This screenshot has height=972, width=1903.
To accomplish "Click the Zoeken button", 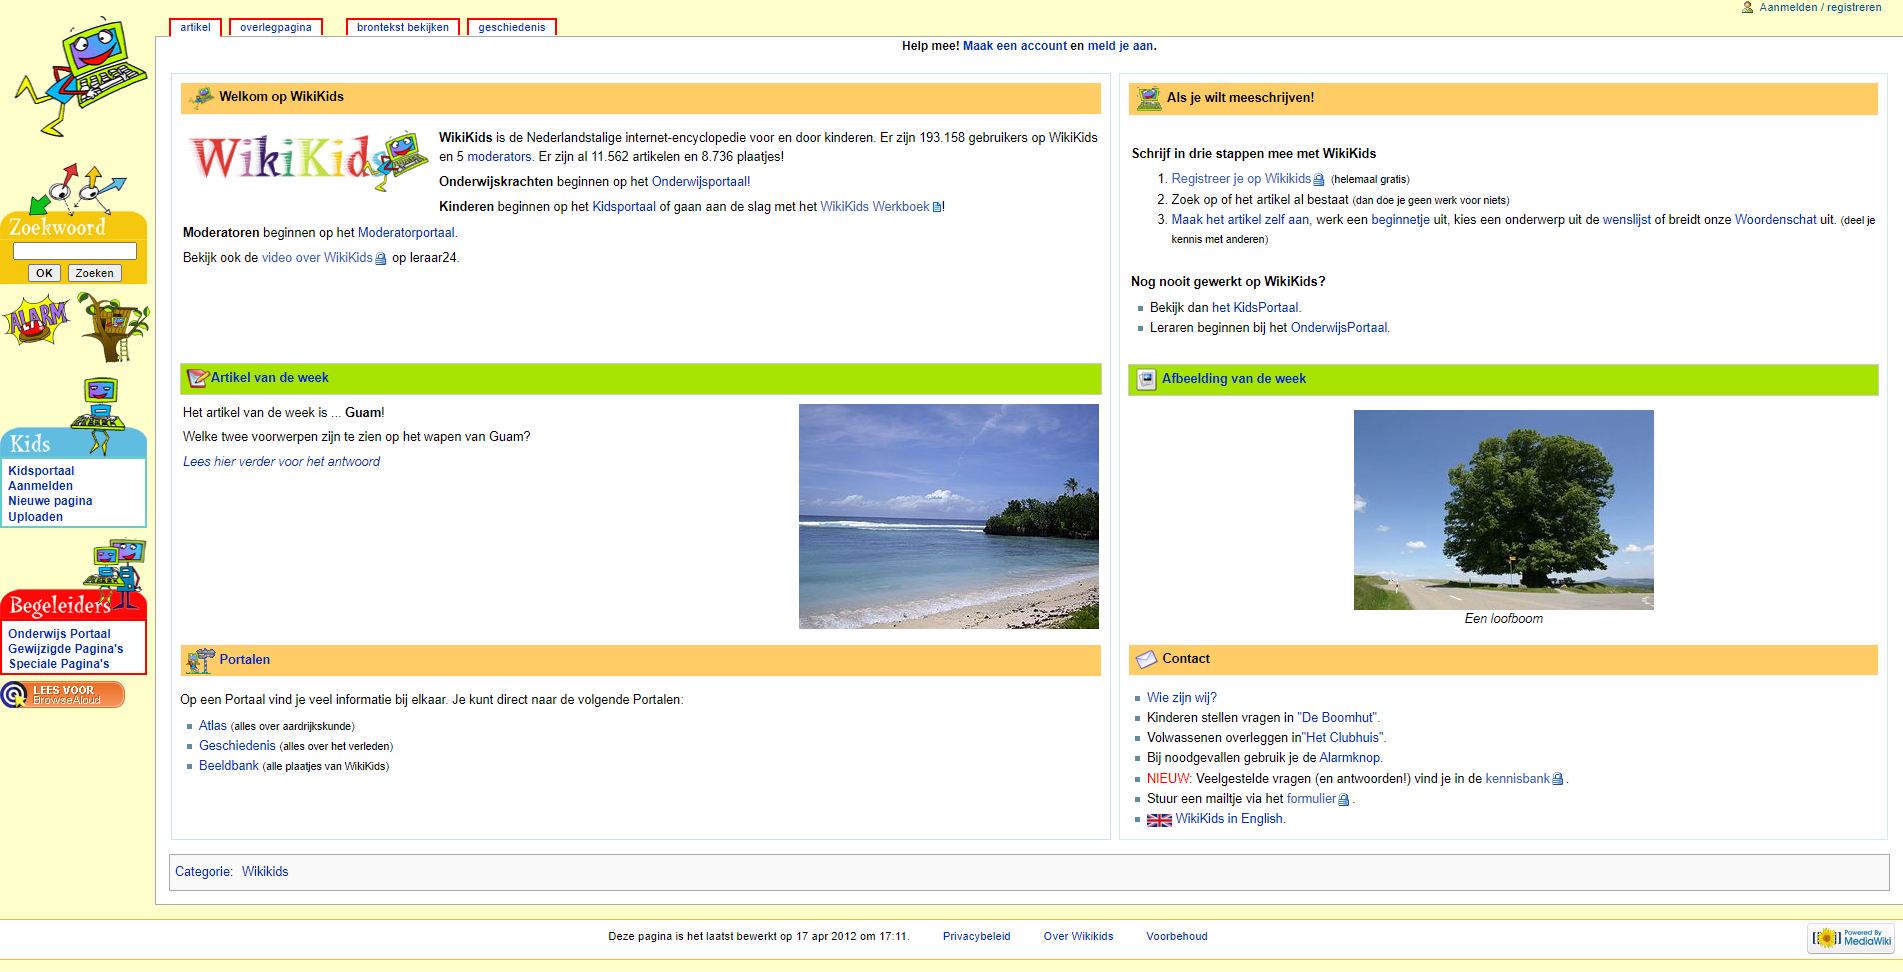I will click(94, 273).
